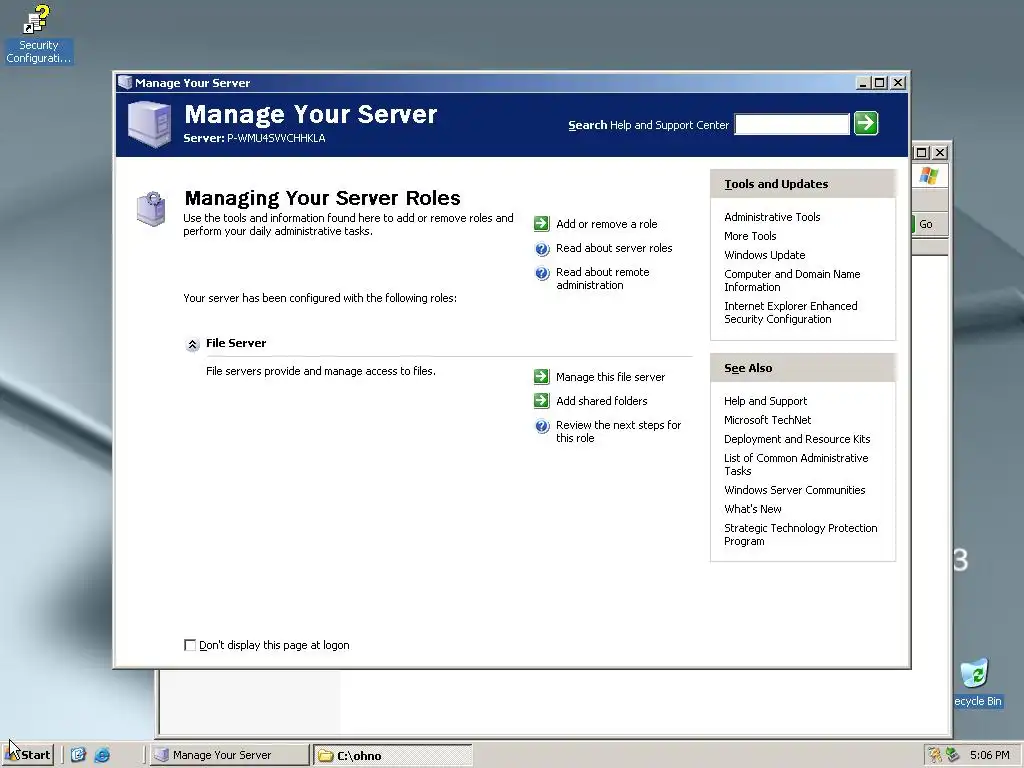The image size is (1024, 768).
Task: Open Strategic Technology Protection Program link
Action: [x=800, y=534]
